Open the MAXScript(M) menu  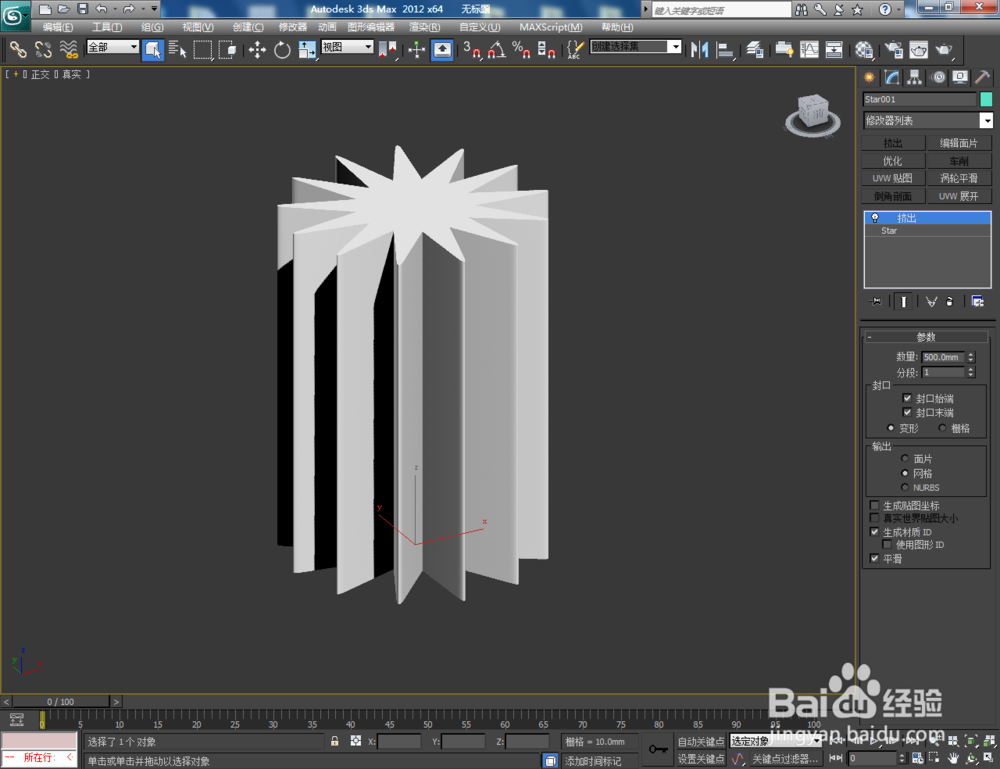550,27
